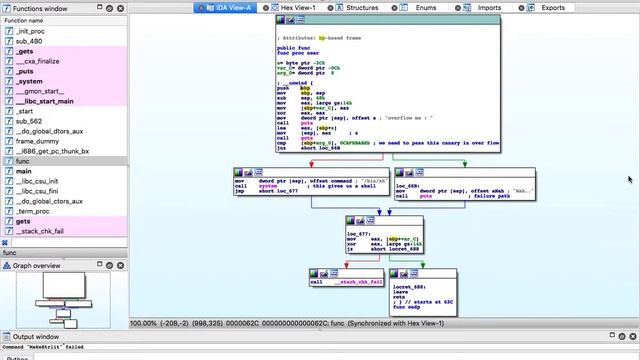Click the third title icon of the system call node
This screenshot has height=360, width=640.
[258, 172]
